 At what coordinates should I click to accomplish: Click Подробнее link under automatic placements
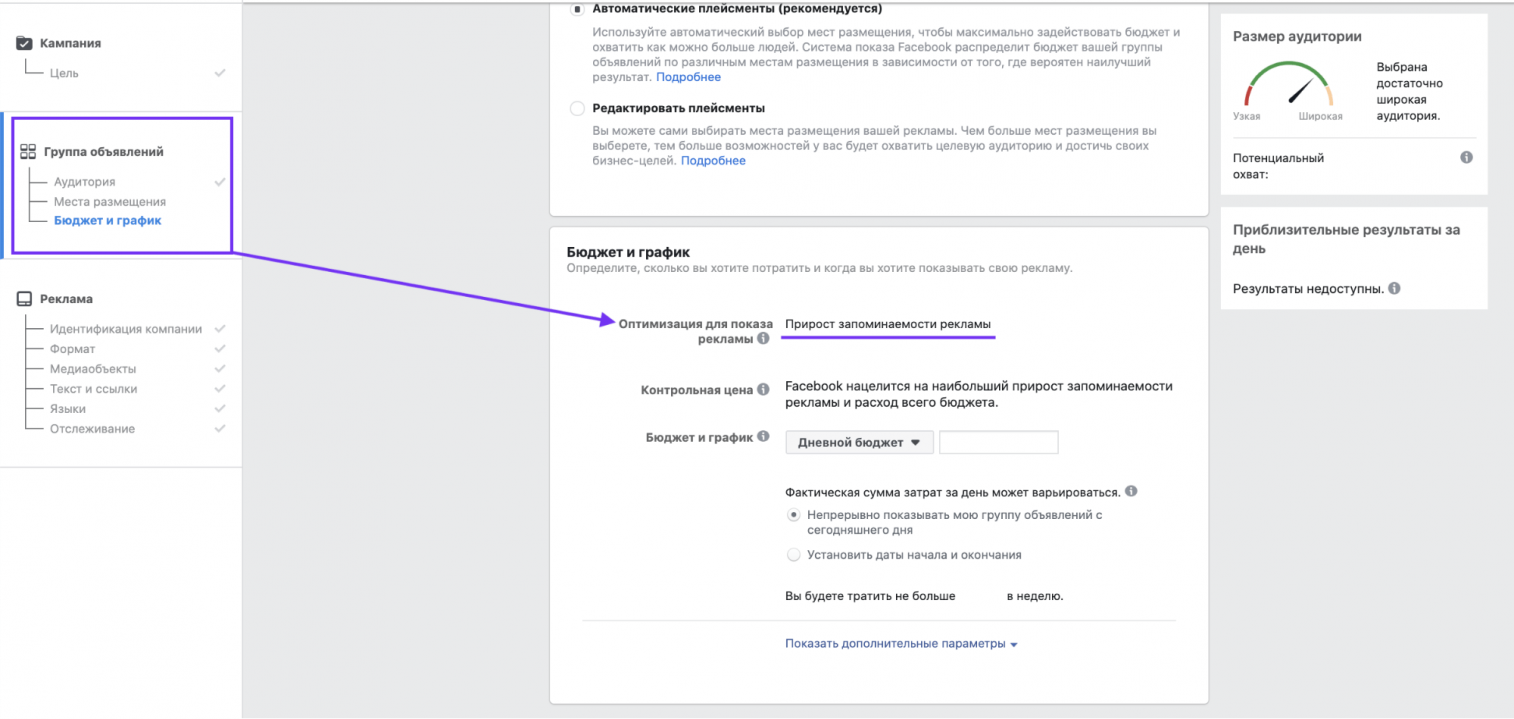point(688,77)
